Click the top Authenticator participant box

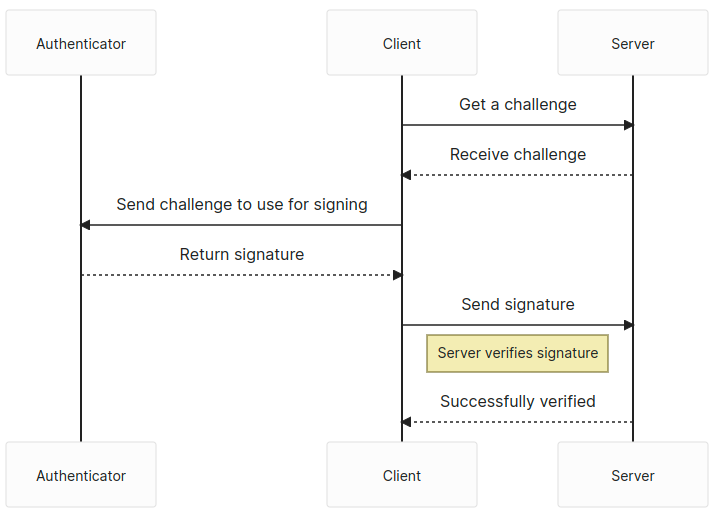coord(81,43)
